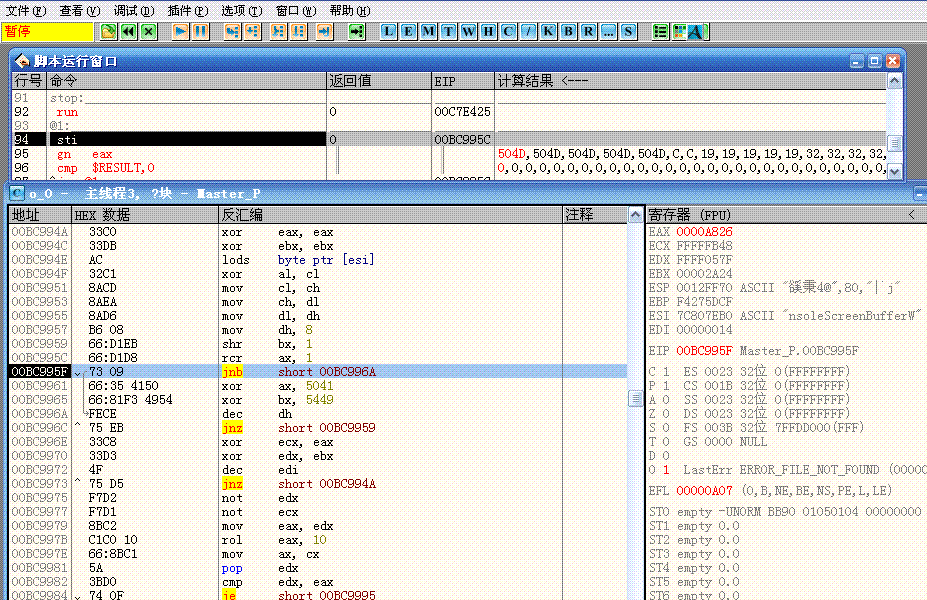Open Patches window with slash button
Image resolution: width=927 pixels, height=600 pixels.
tap(529, 31)
